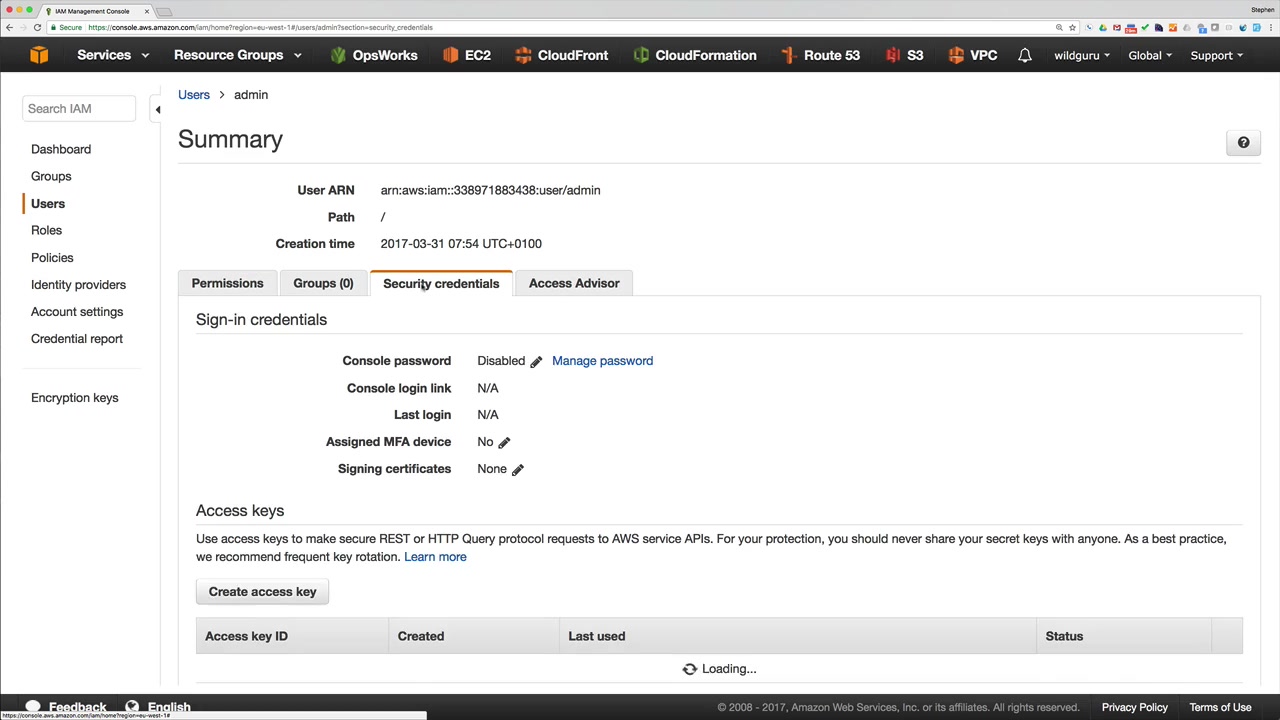This screenshot has width=1280, height=720.
Task: Open the Global region dropdown
Action: tap(1150, 55)
